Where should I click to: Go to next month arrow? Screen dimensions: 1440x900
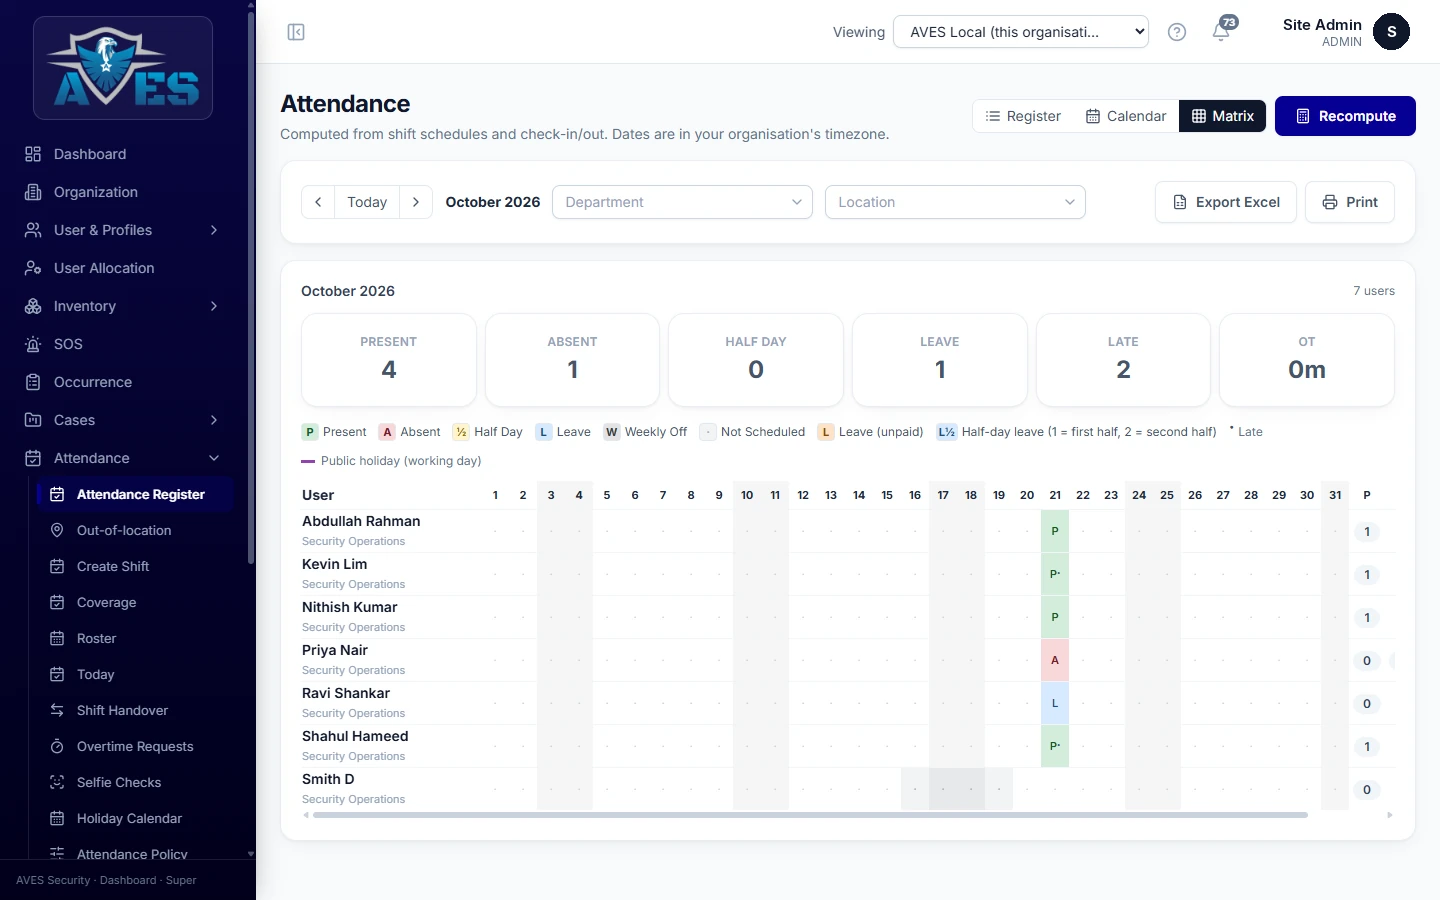click(416, 202)
